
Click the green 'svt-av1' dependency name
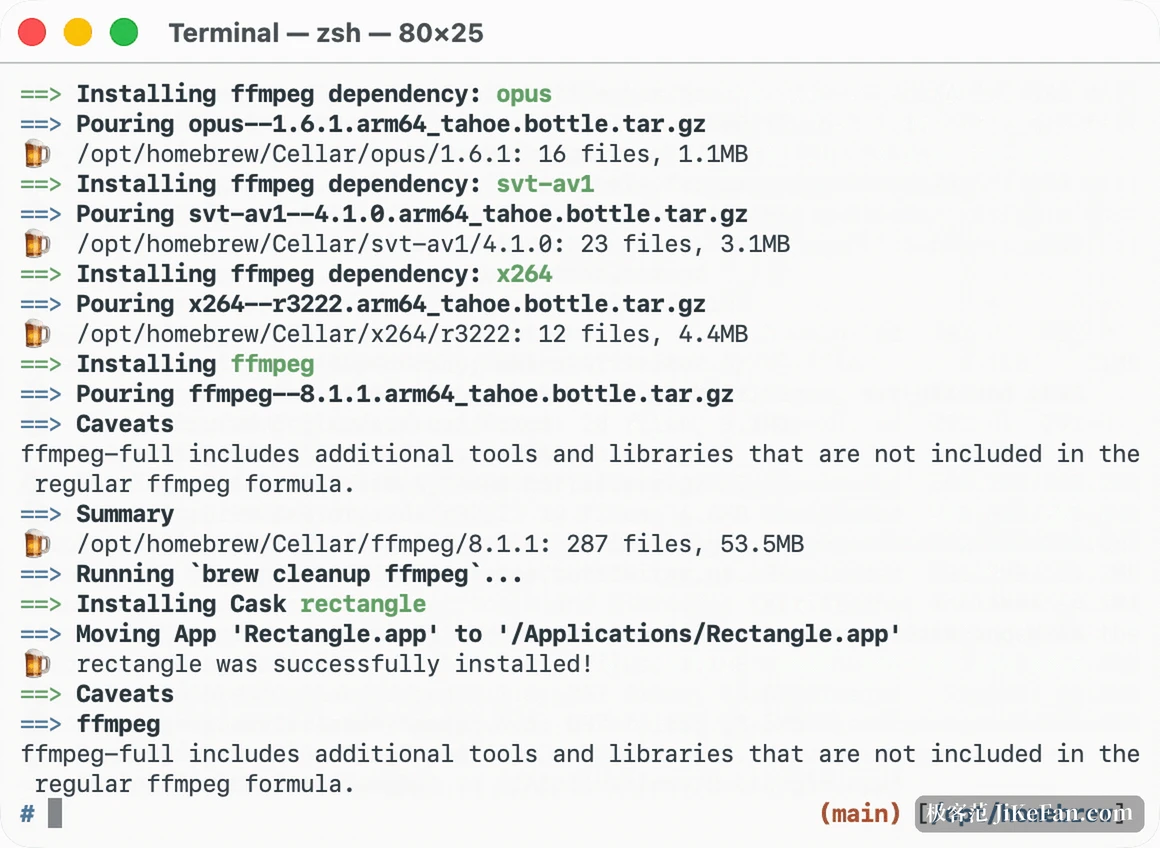544,184
